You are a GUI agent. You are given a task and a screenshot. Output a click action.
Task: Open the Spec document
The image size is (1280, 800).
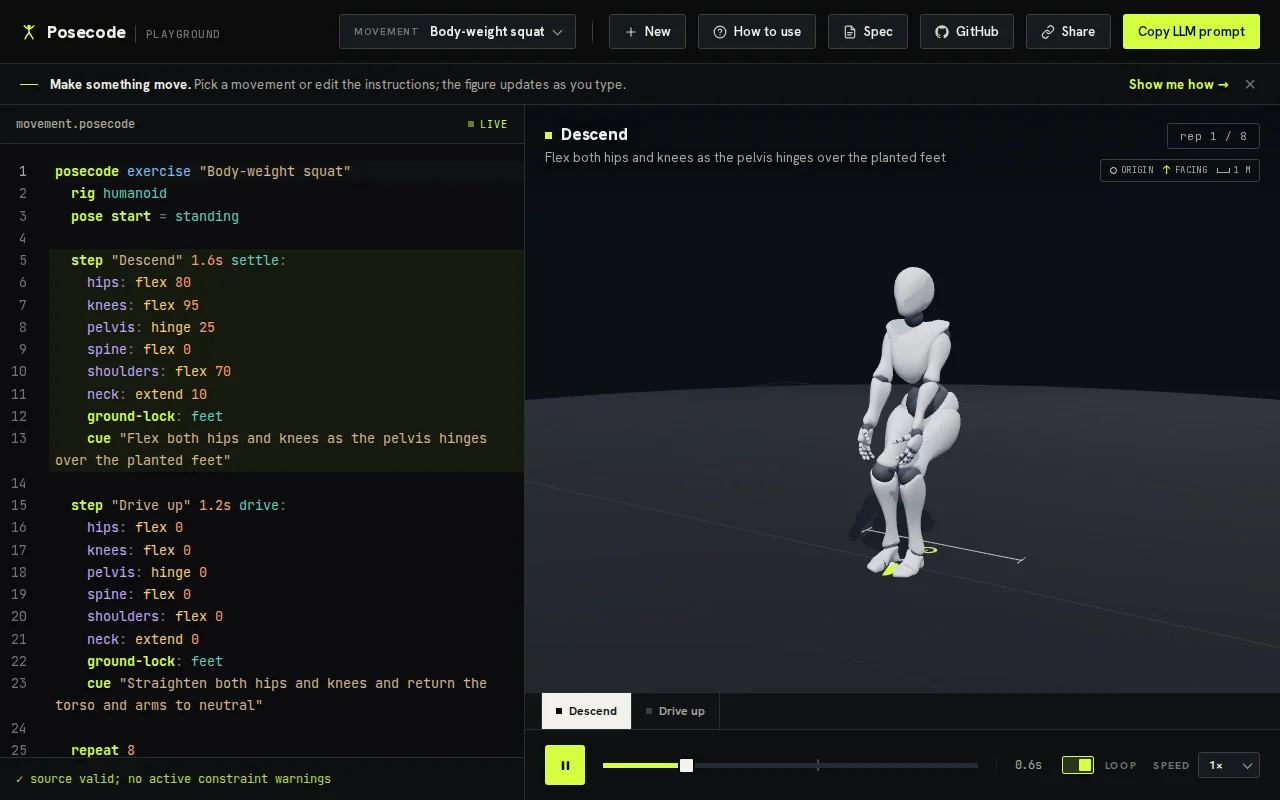click(868, 32)
